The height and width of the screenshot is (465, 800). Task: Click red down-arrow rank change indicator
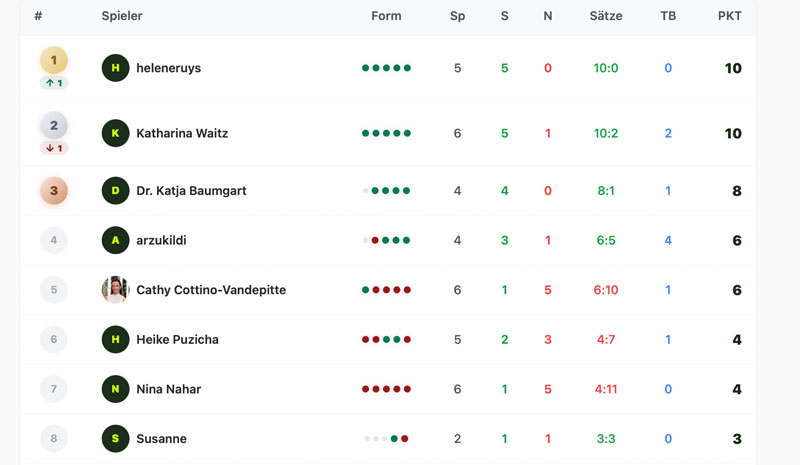point(54,148)
